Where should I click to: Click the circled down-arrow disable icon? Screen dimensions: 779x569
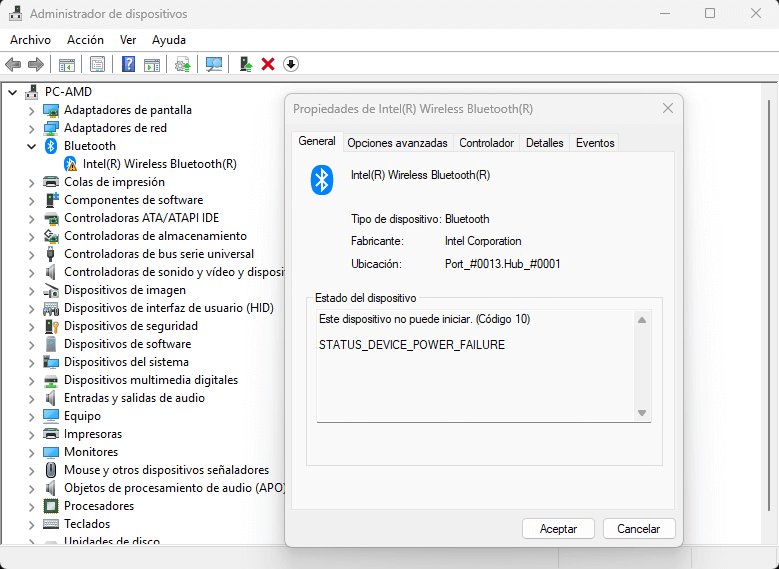291,64
